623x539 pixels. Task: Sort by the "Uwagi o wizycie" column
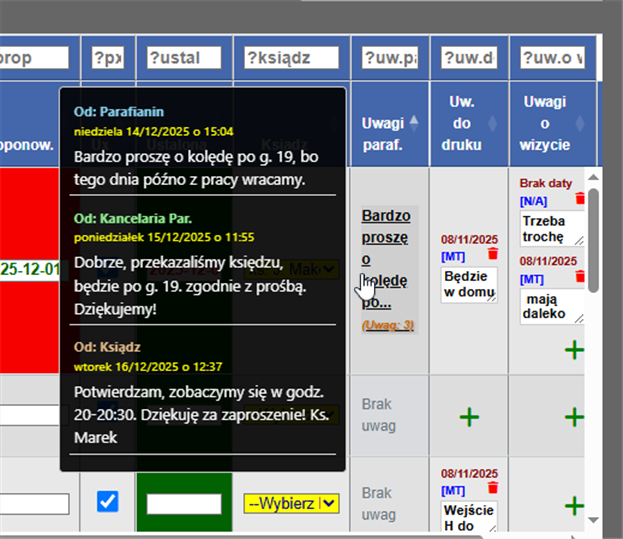point(580,123)
